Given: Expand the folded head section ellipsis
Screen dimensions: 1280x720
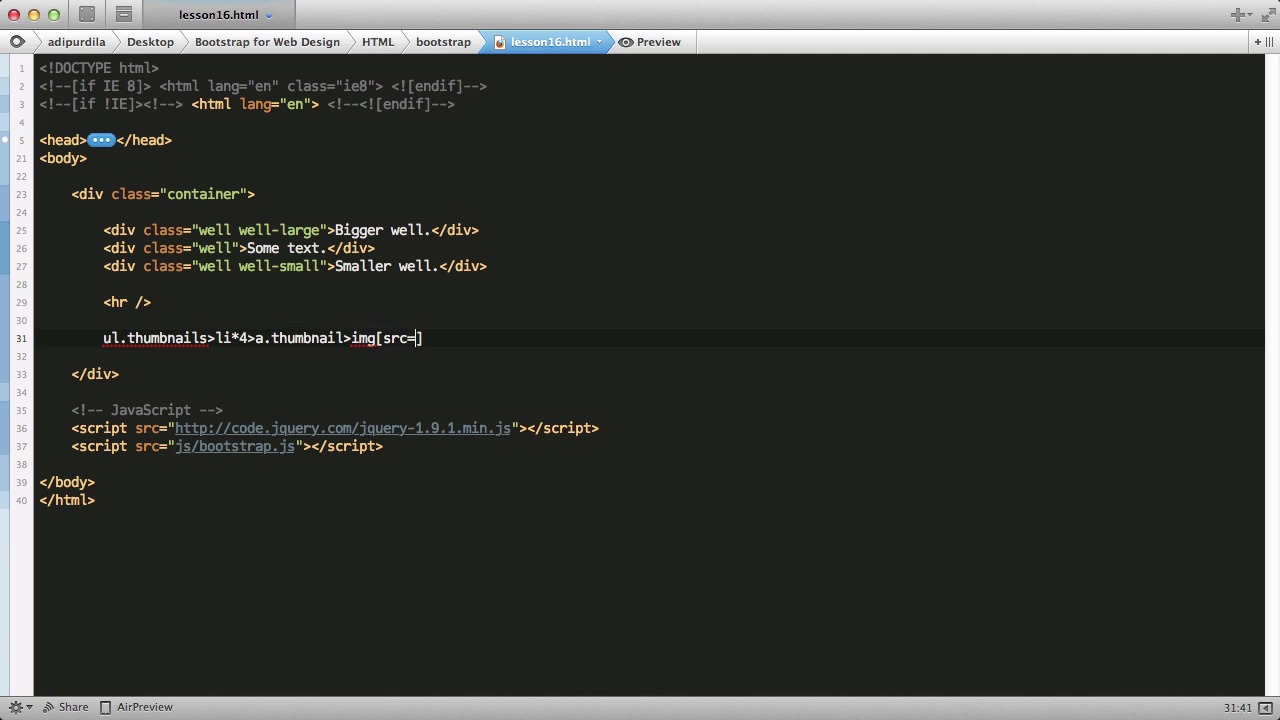Looking at the screenshot, I should (102, 140).
